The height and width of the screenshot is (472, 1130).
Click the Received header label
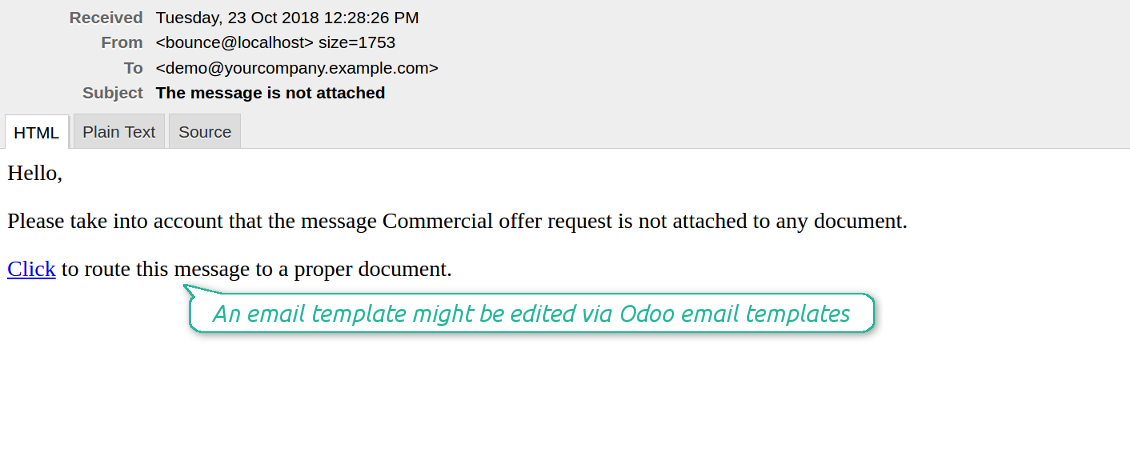click(x=106, y=17)
